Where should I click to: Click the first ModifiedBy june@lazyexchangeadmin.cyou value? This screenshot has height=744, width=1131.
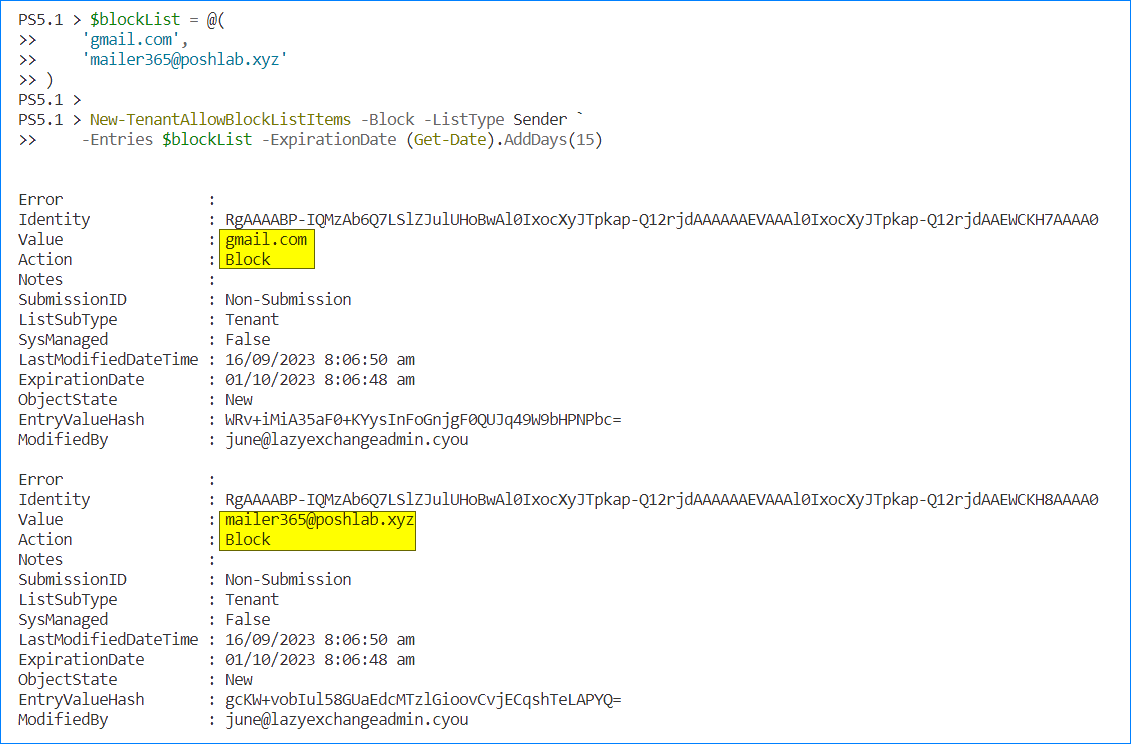click(346, 439)
